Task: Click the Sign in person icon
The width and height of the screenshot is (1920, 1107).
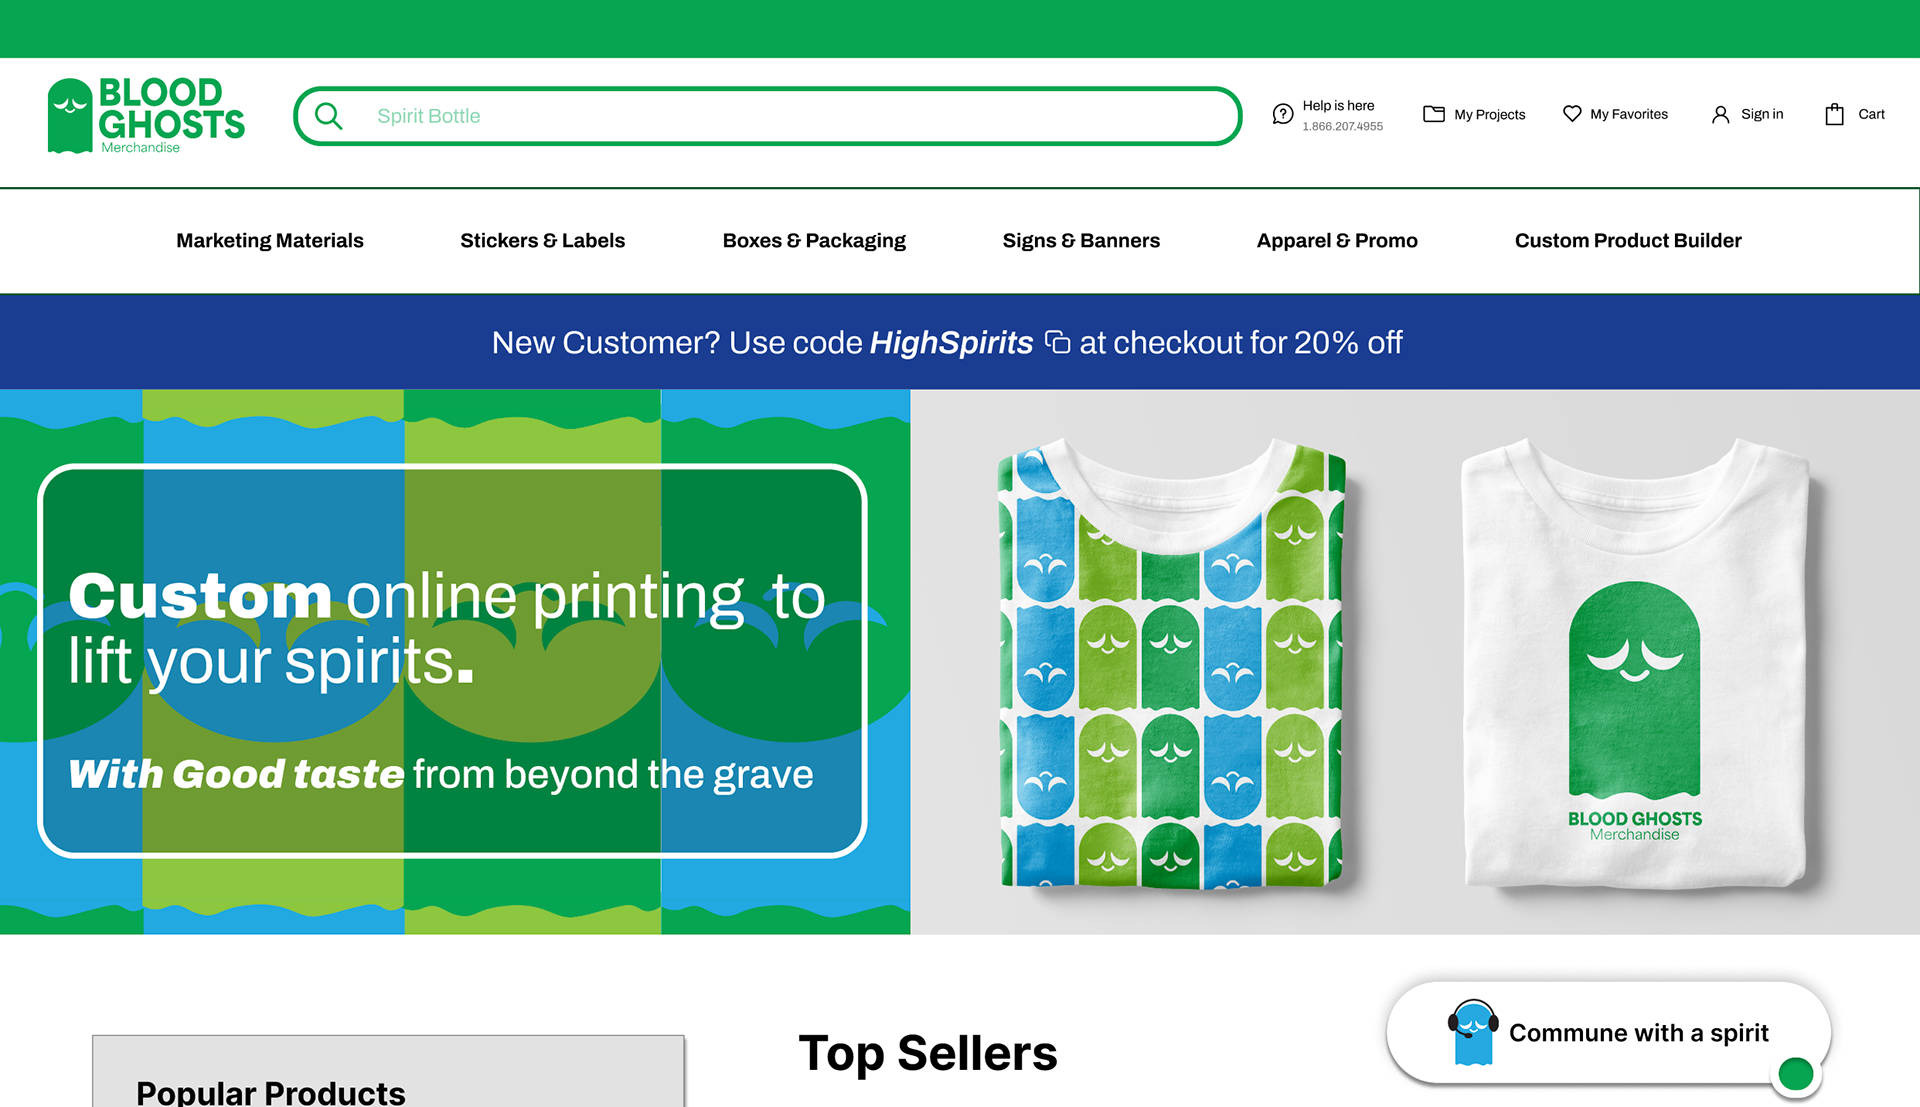Action: click(1720, 114)
